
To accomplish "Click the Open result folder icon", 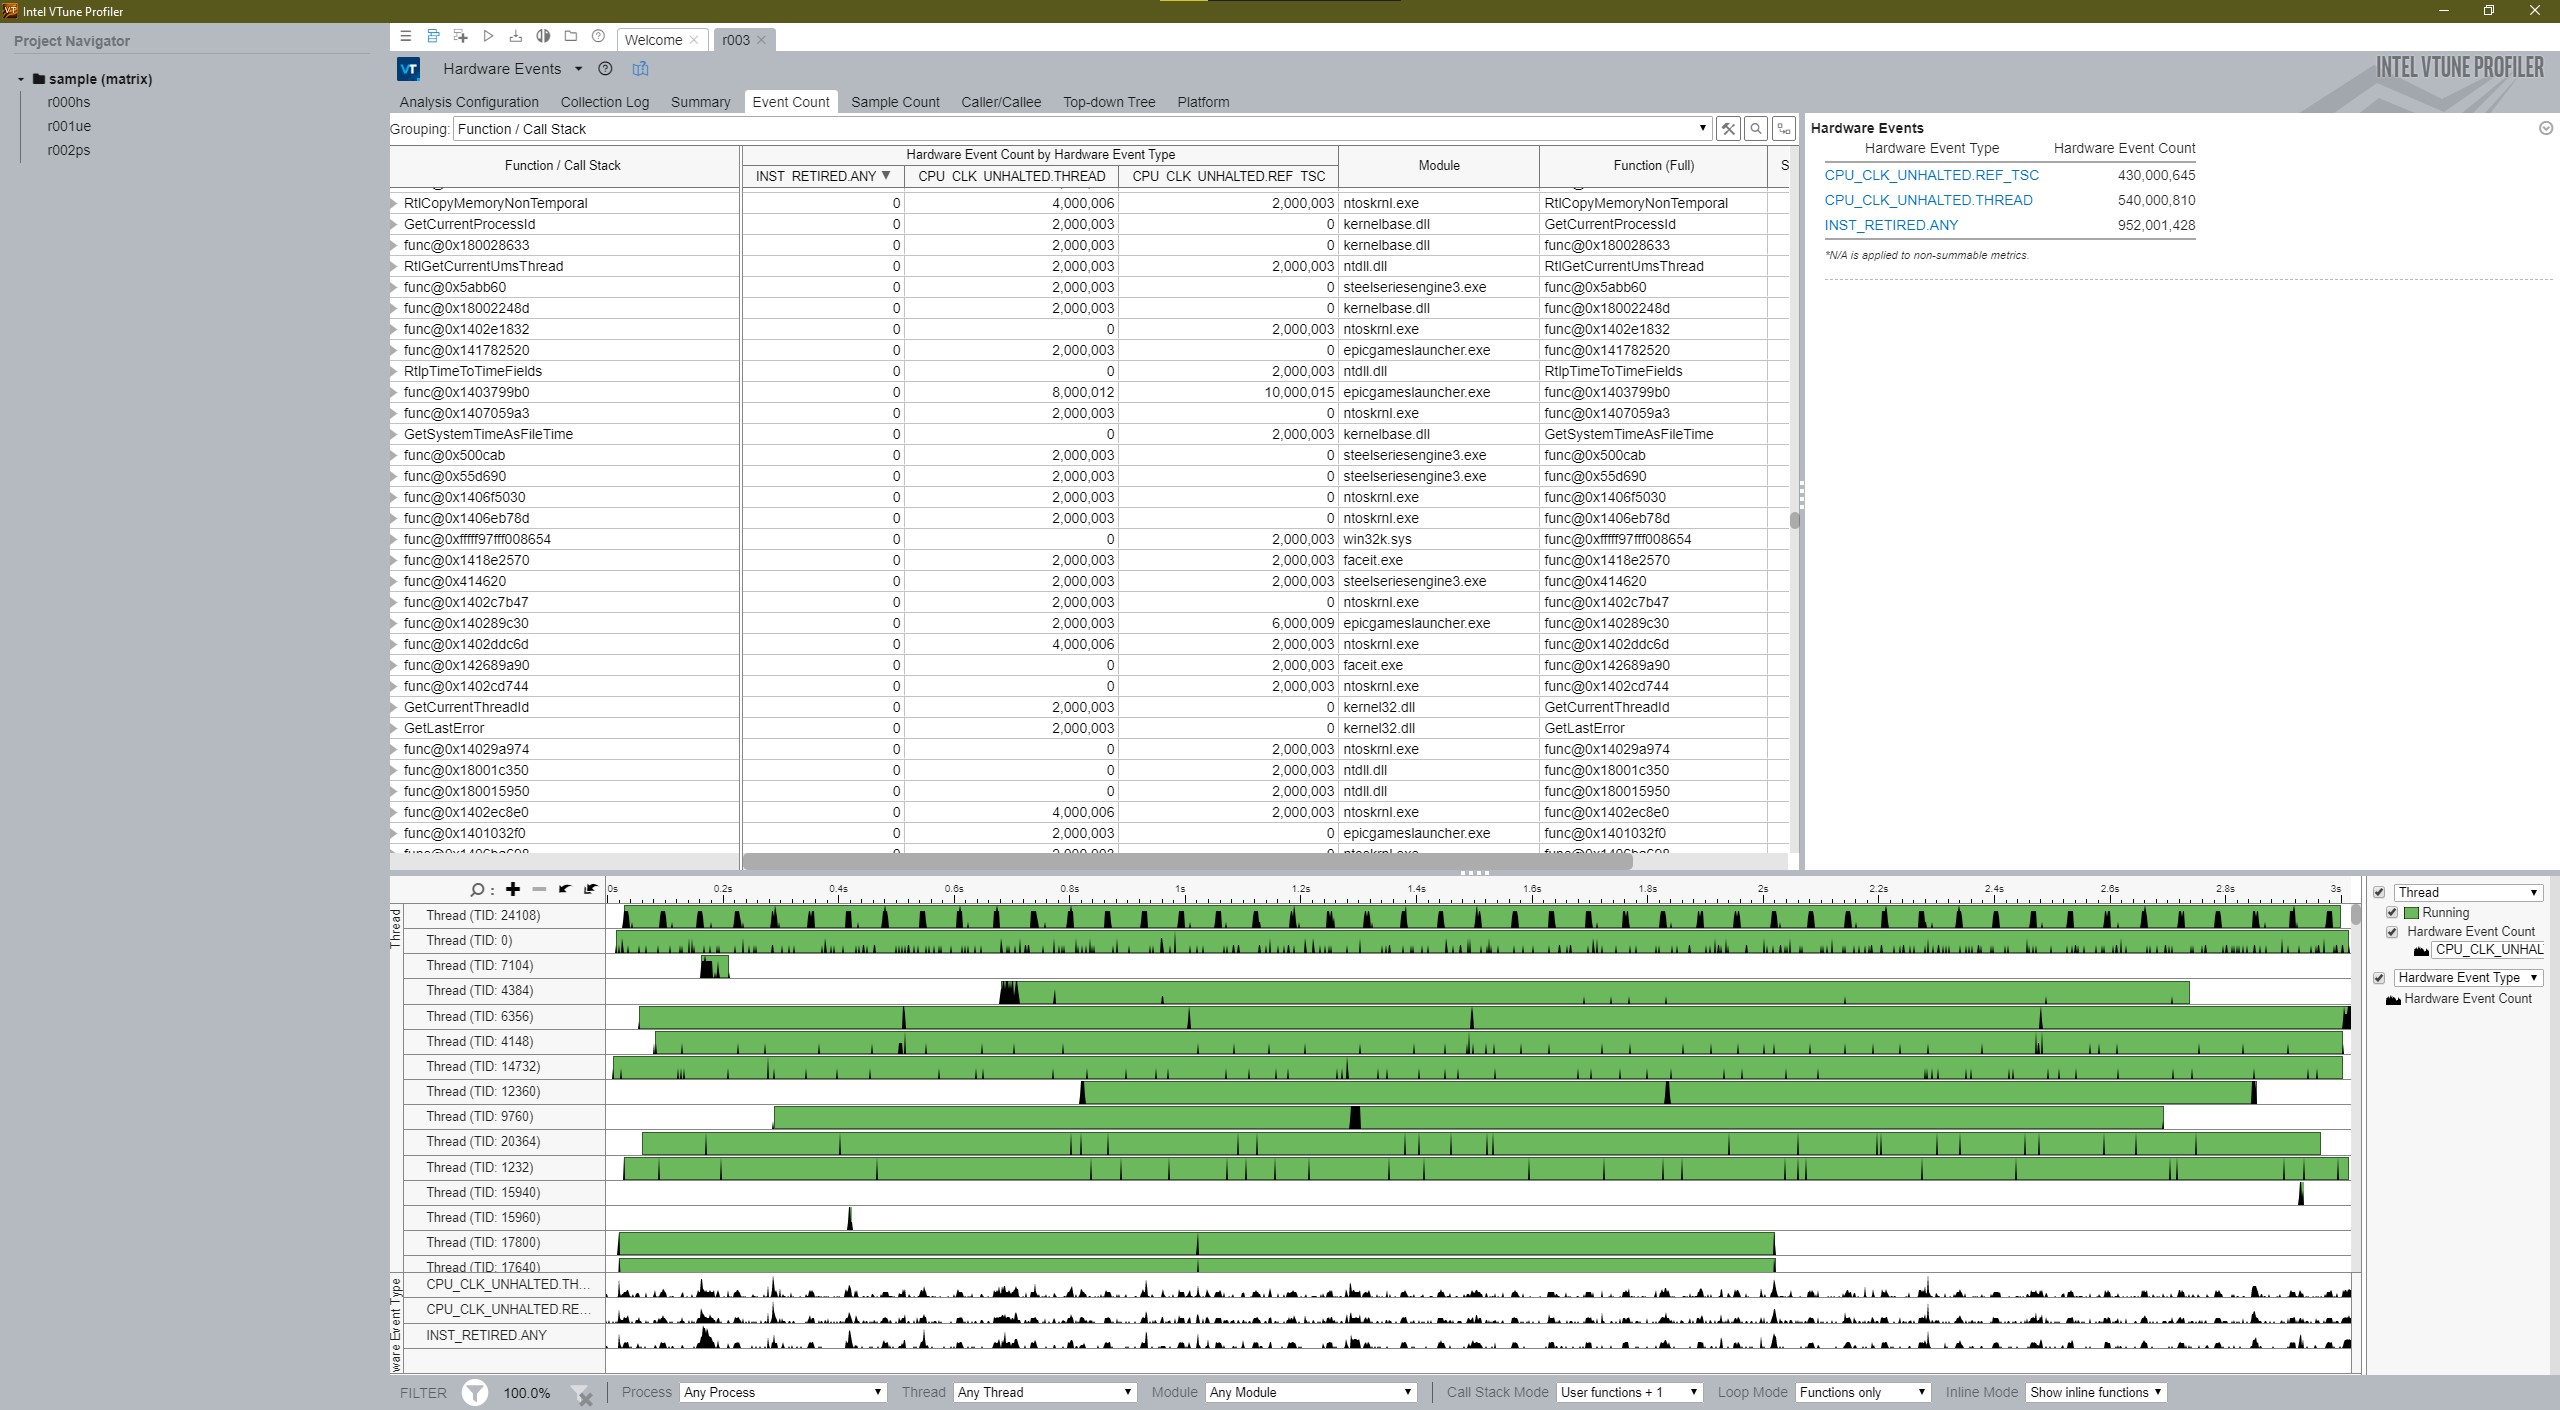I will [571, 36].
